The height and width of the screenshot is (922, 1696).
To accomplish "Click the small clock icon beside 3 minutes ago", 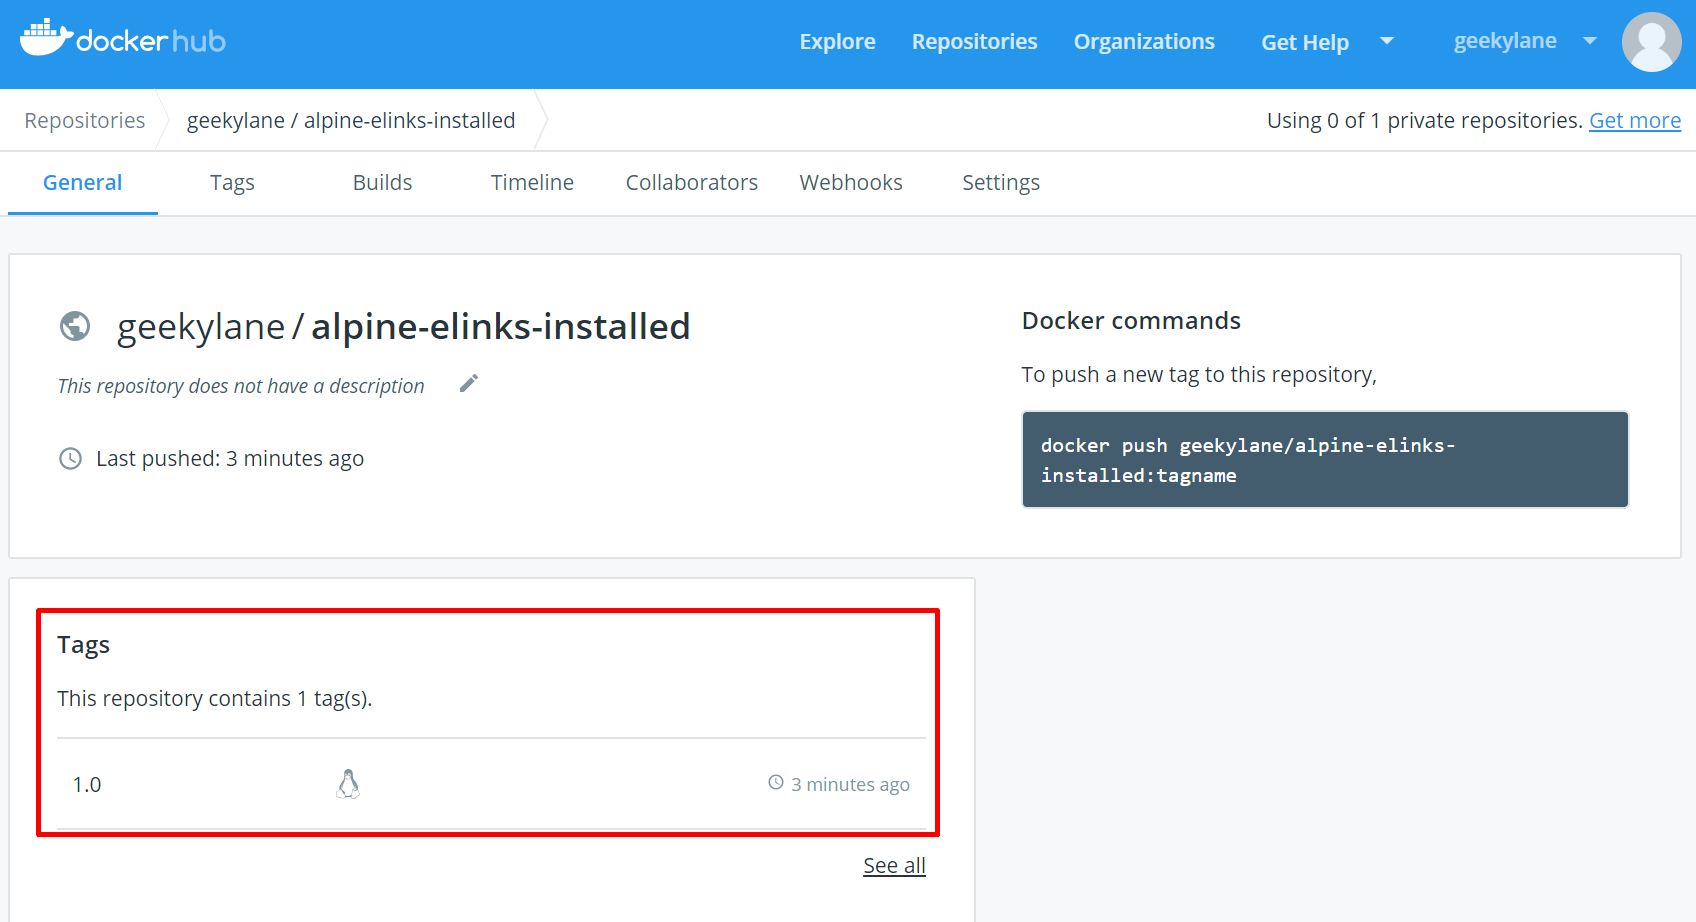I will (x=776, y=782).
